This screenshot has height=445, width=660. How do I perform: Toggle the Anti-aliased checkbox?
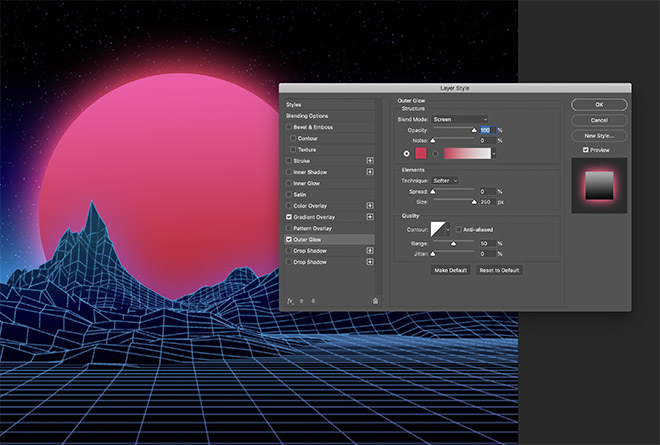click(458, 229)
